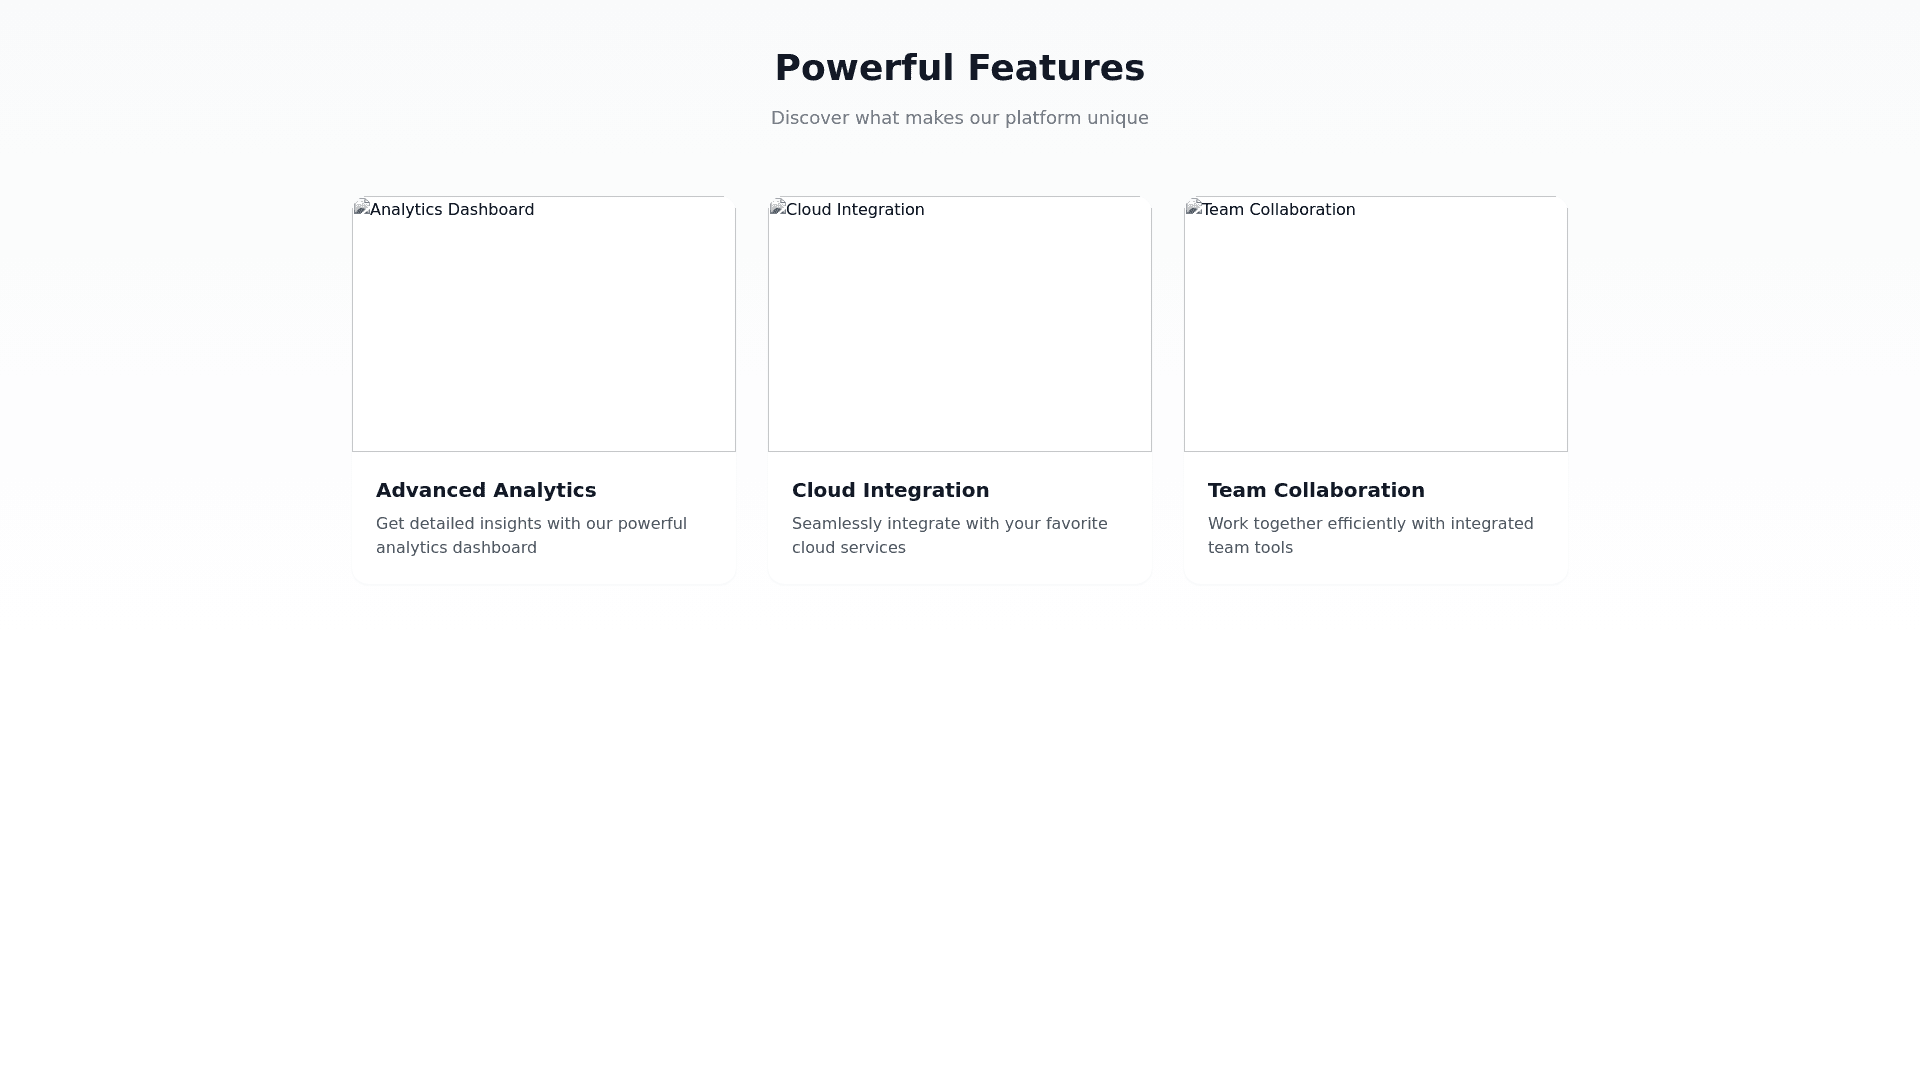Click the 'Work together efficiently' description text

[x=1370, y=524]
